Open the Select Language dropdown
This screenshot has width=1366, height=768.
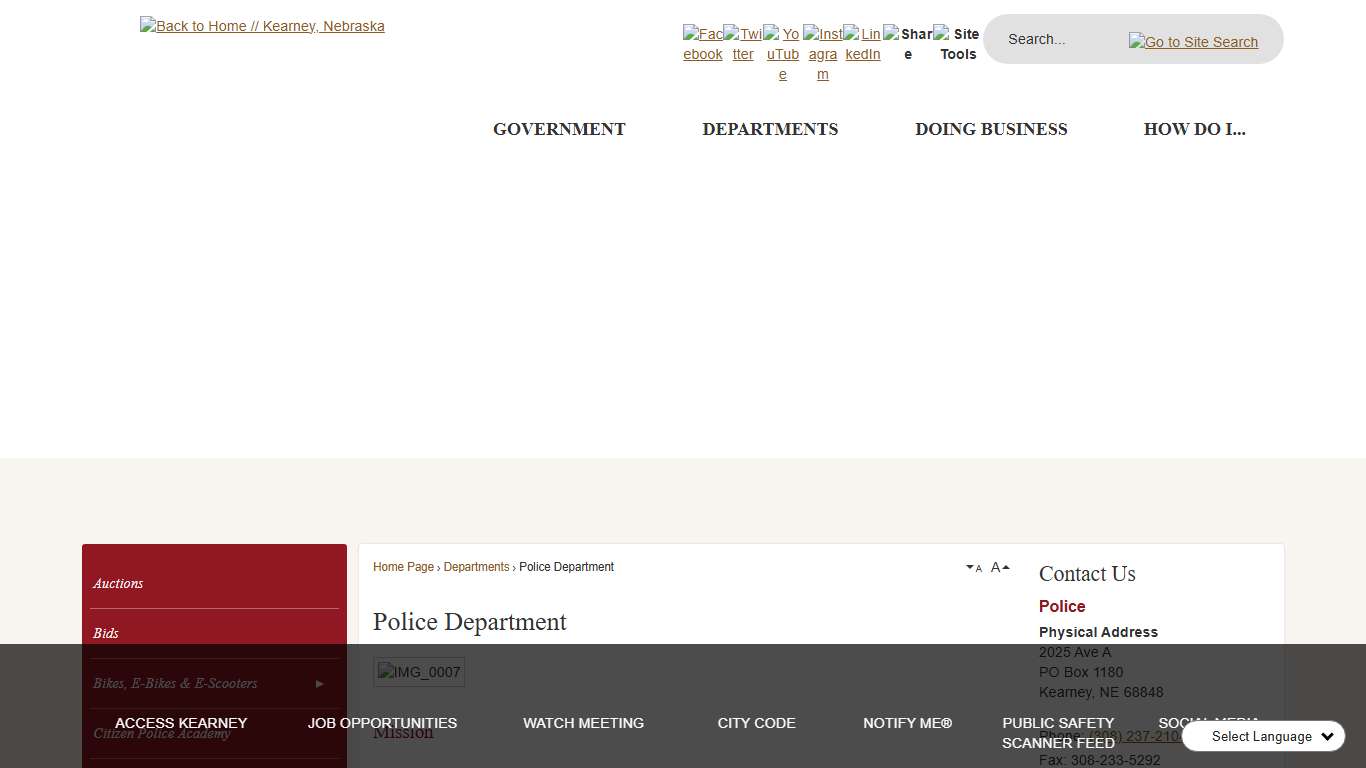click(1263, 736)
